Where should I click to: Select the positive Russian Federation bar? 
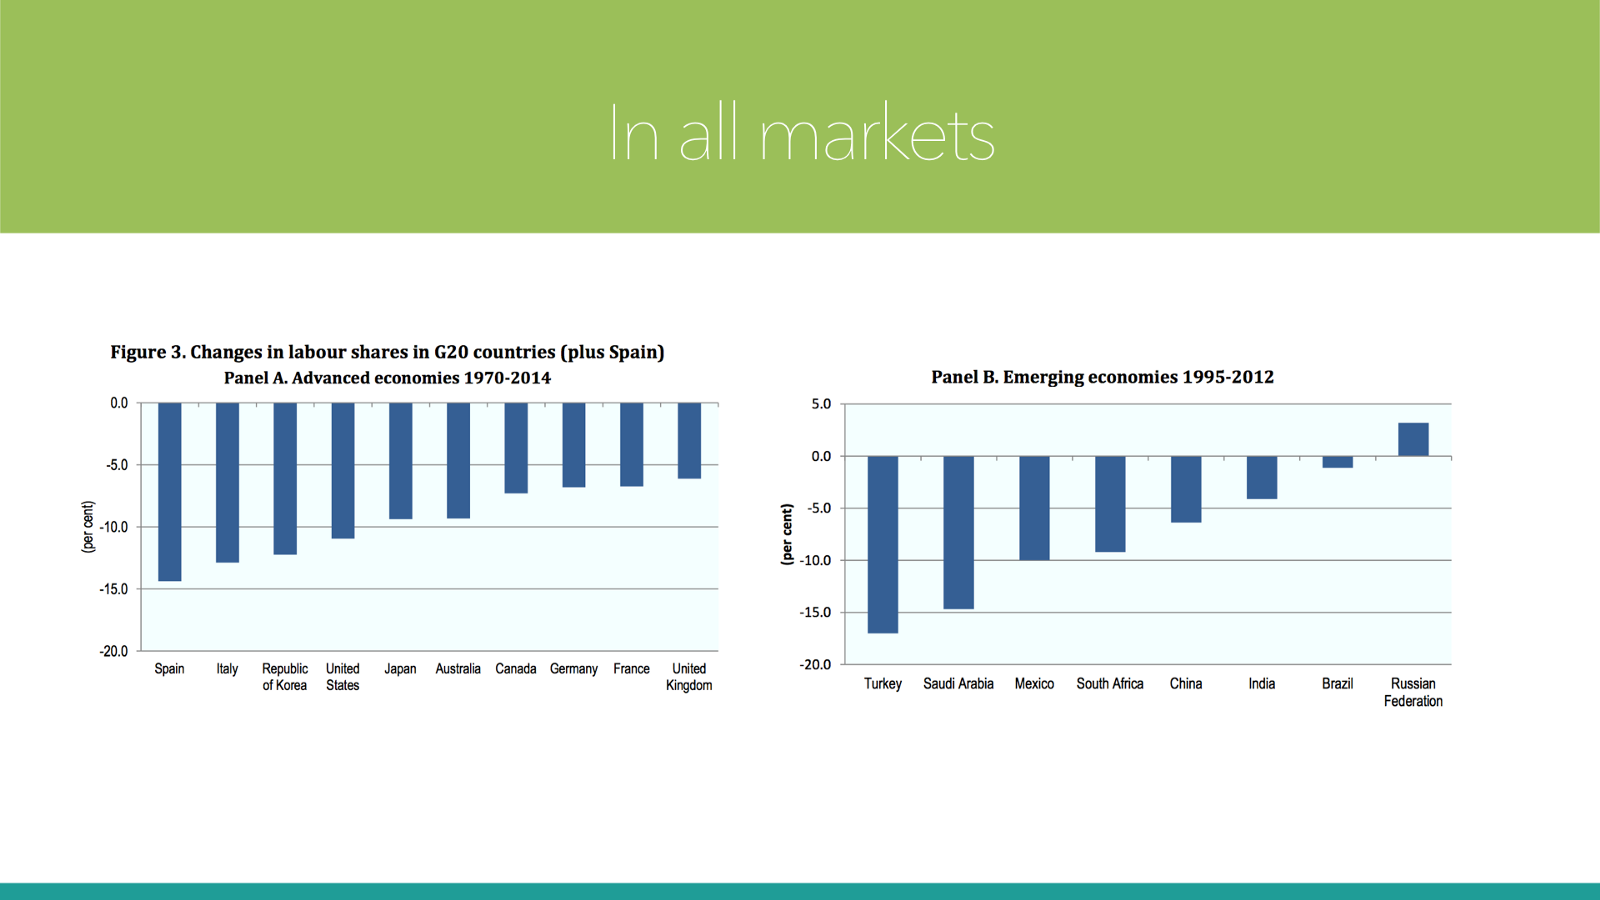(1413, 440)
